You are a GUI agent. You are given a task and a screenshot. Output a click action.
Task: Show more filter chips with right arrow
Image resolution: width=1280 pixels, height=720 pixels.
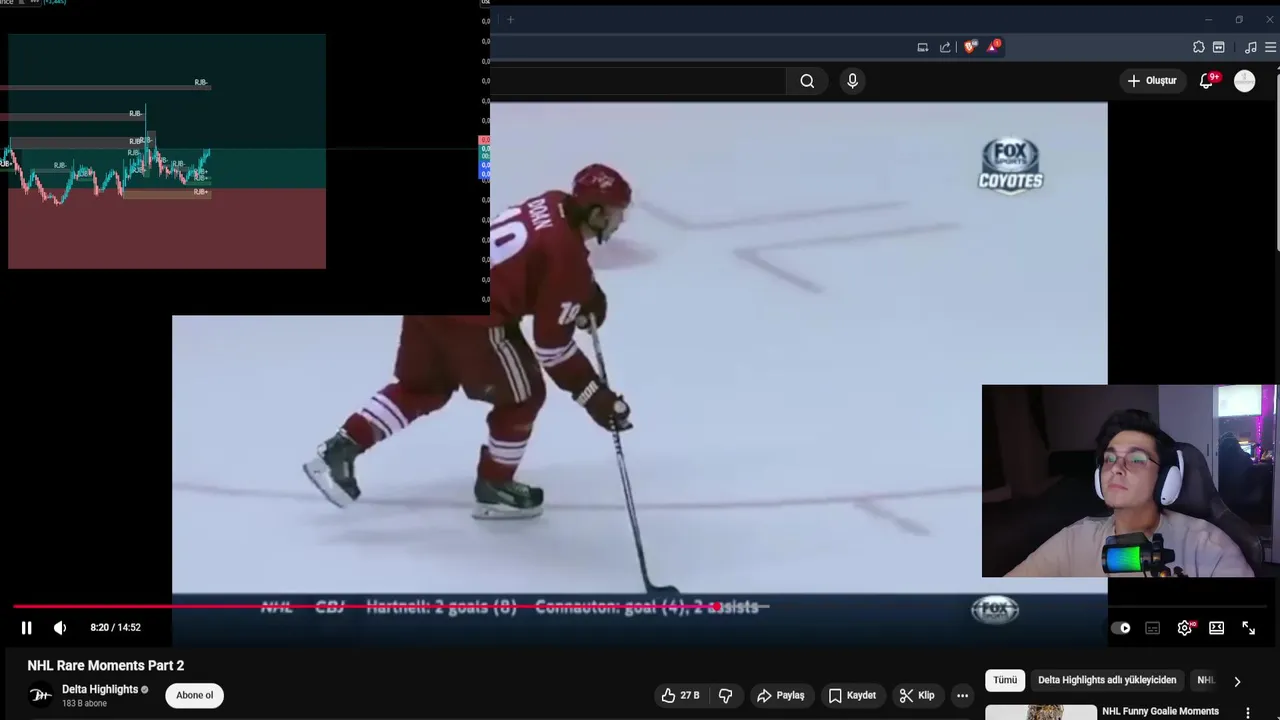click(x=1237, y=681)
